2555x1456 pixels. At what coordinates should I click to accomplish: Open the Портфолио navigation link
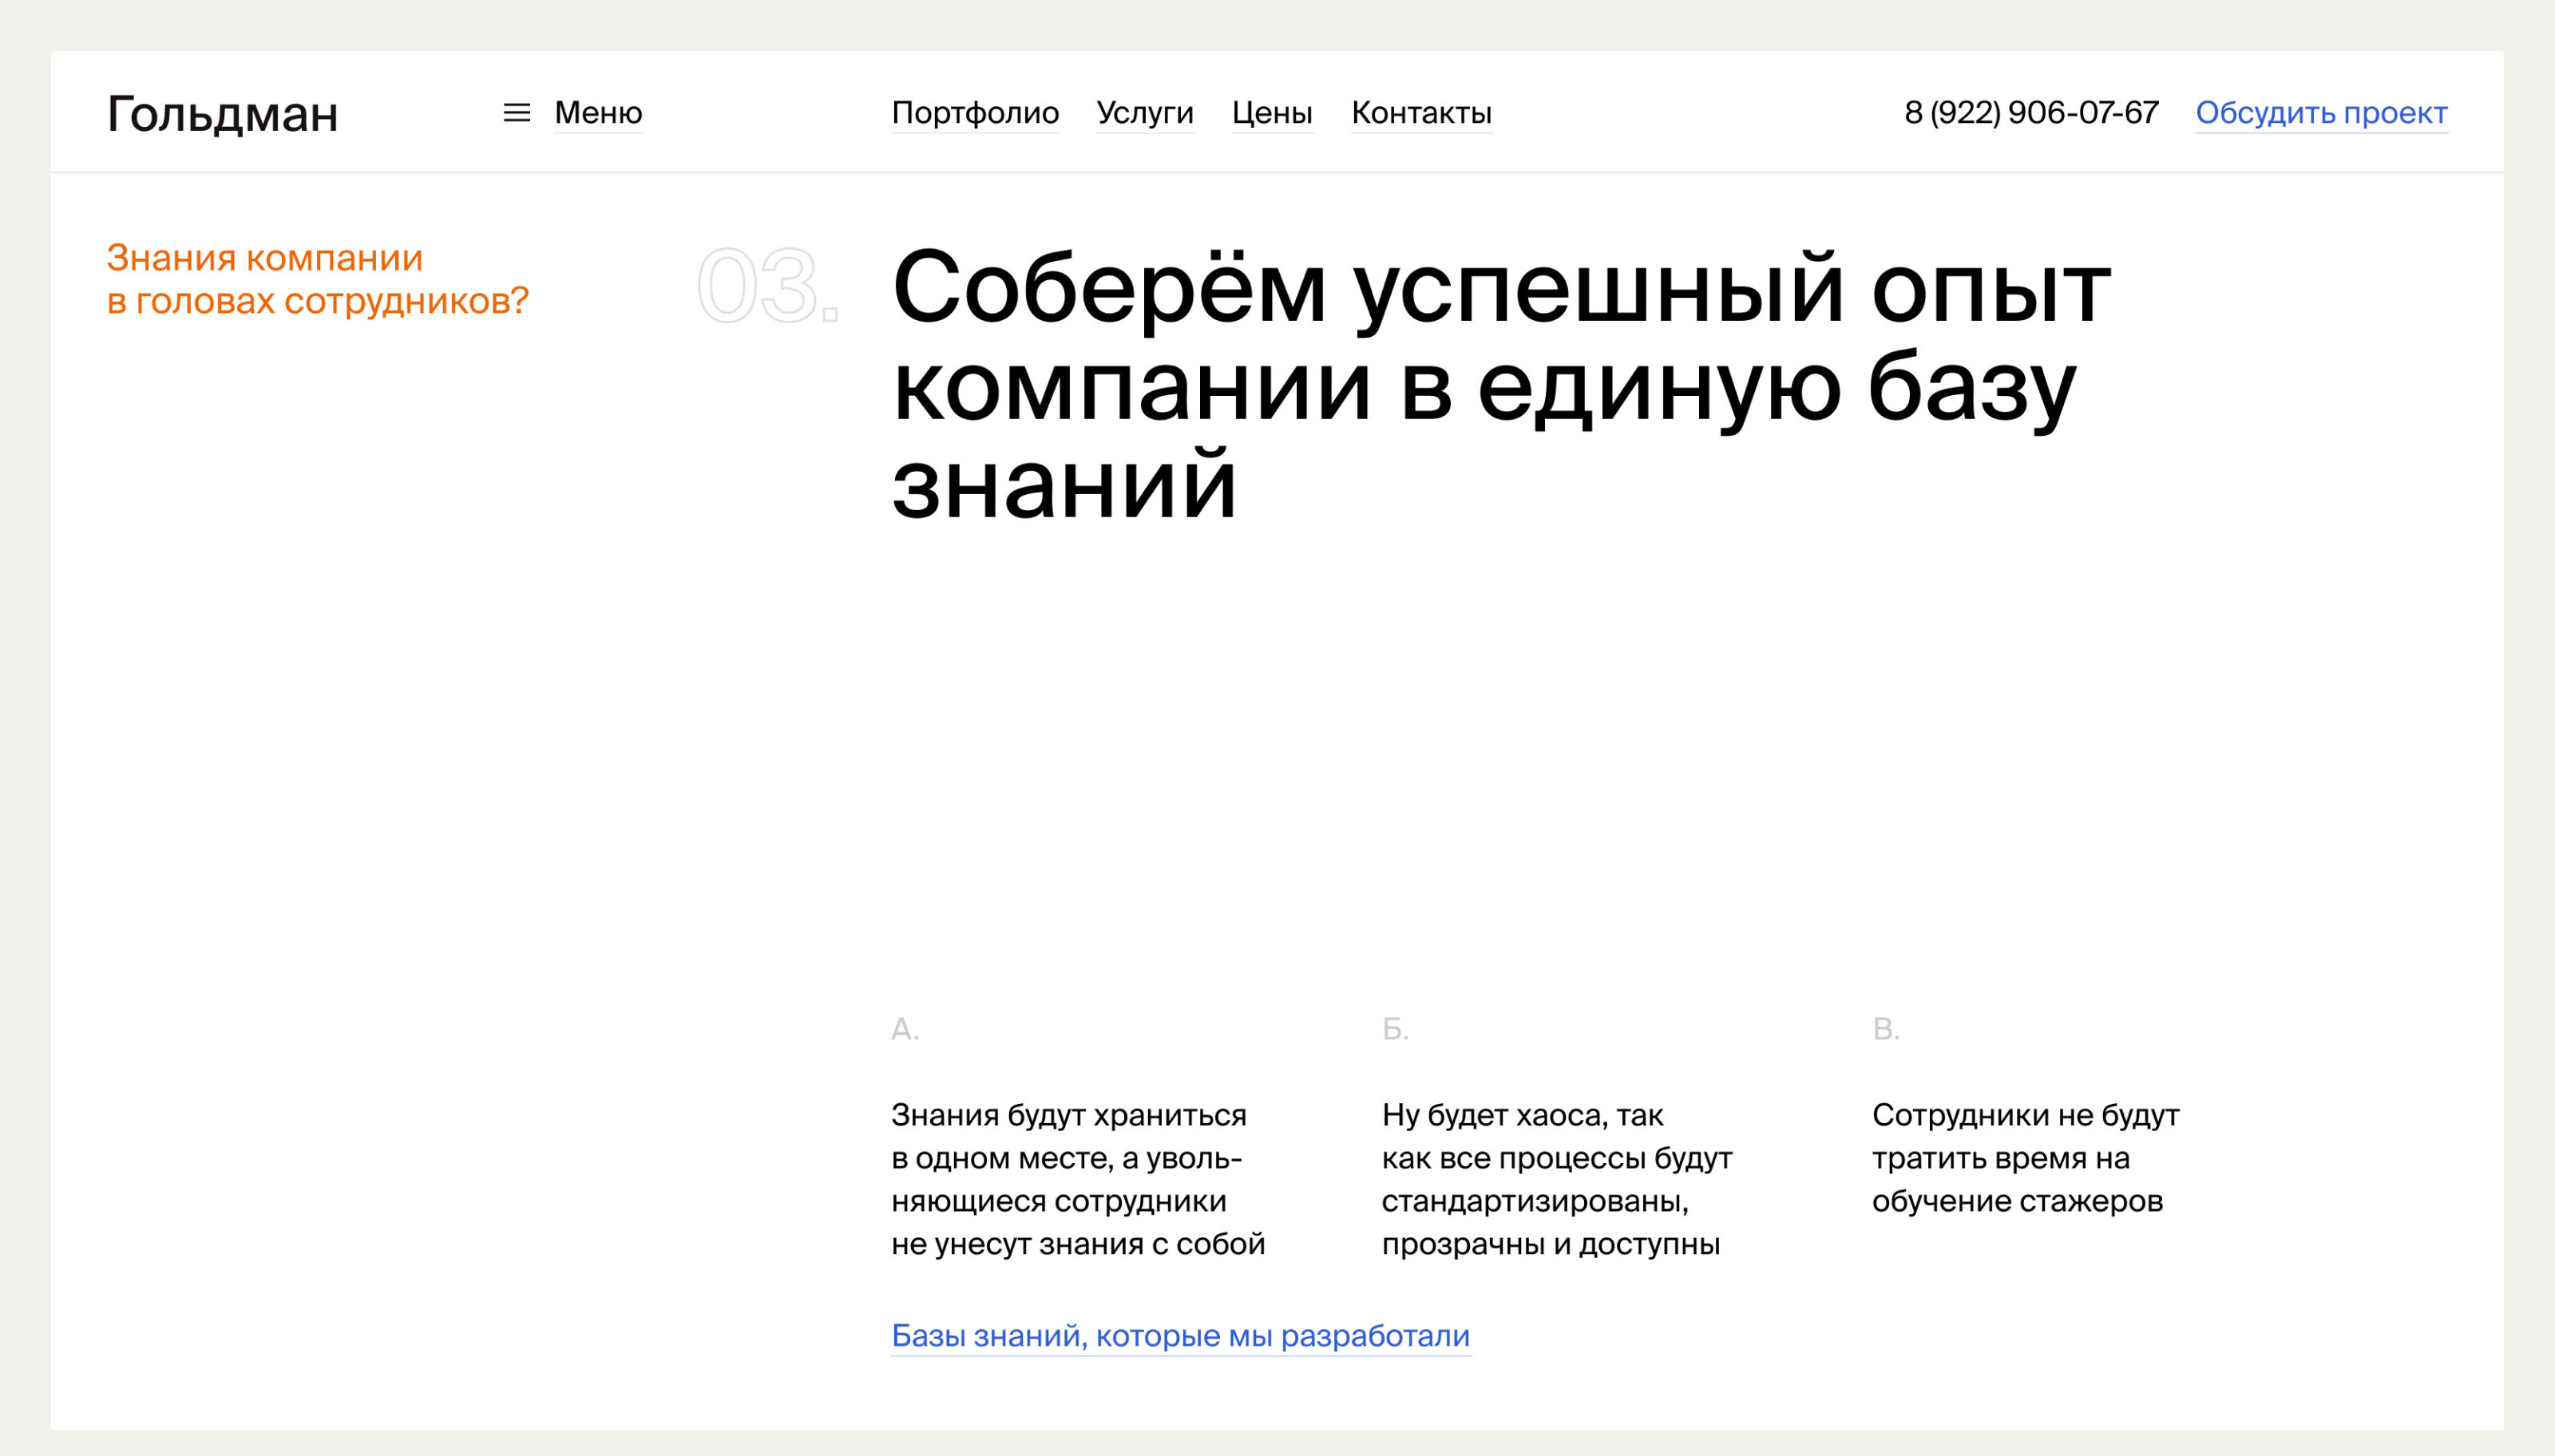point(974,113)
